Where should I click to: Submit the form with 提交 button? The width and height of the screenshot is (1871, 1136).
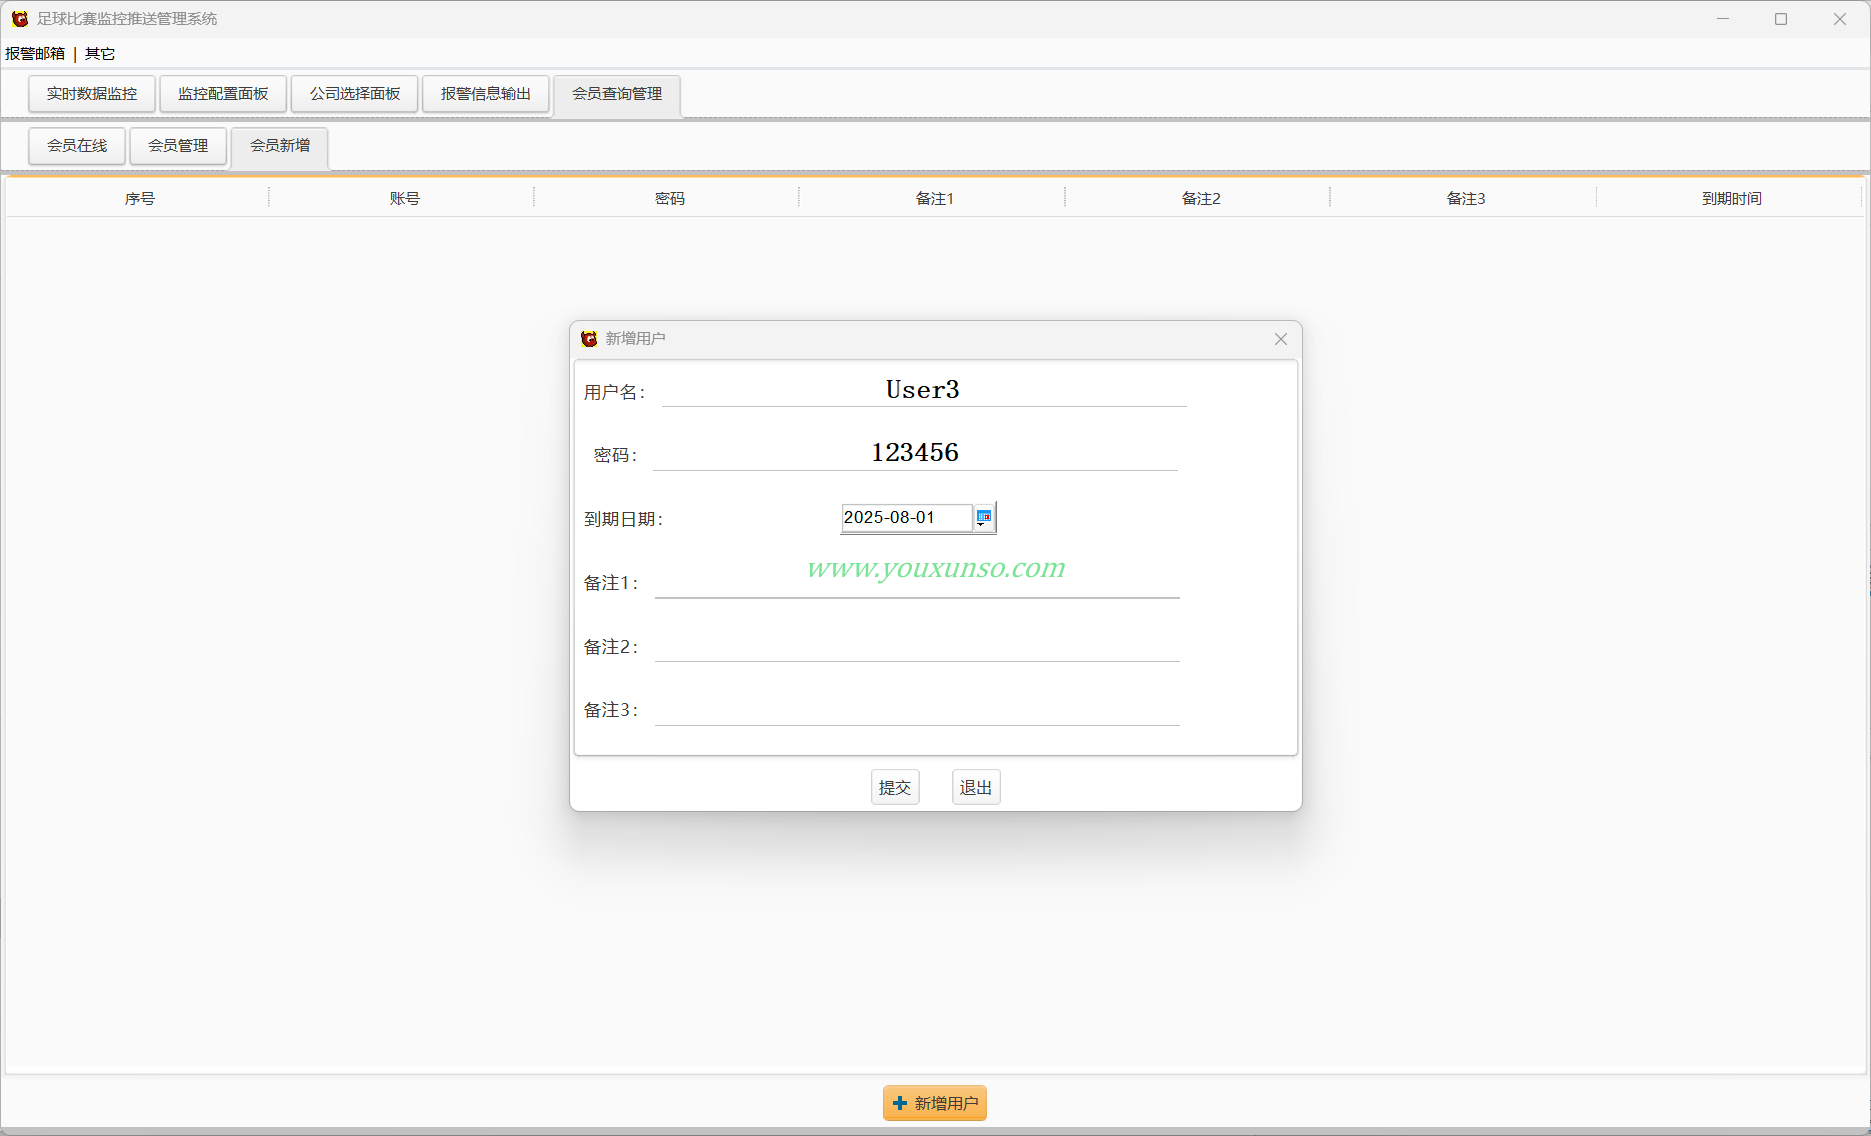tap(895, 787)
